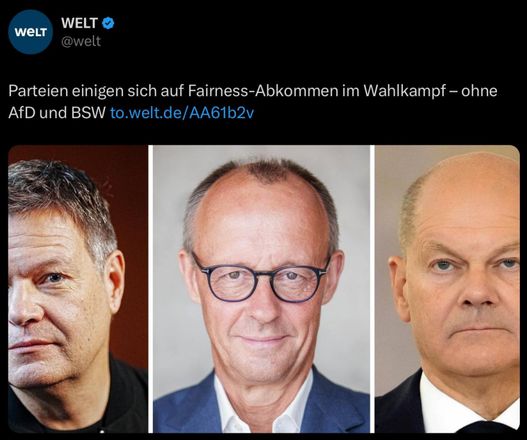Image resolution: width=527 pixels, height=440 pixels.
Task: Open the WELT display name
Action: (79, 23)
